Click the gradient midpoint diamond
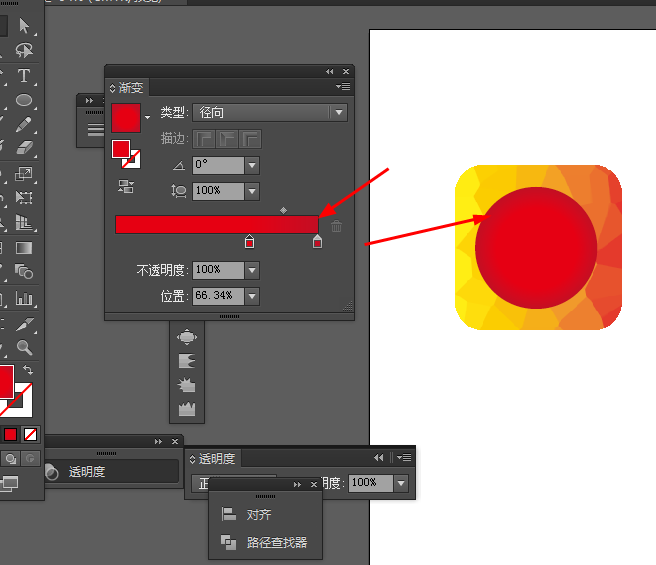Screen dimensions: 656x565 (x=284, y=210)
